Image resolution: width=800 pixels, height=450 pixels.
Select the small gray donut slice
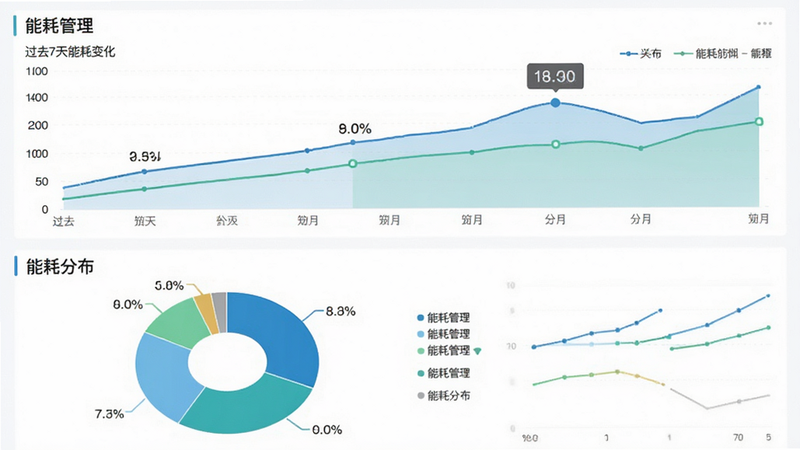tap(220, 310)
